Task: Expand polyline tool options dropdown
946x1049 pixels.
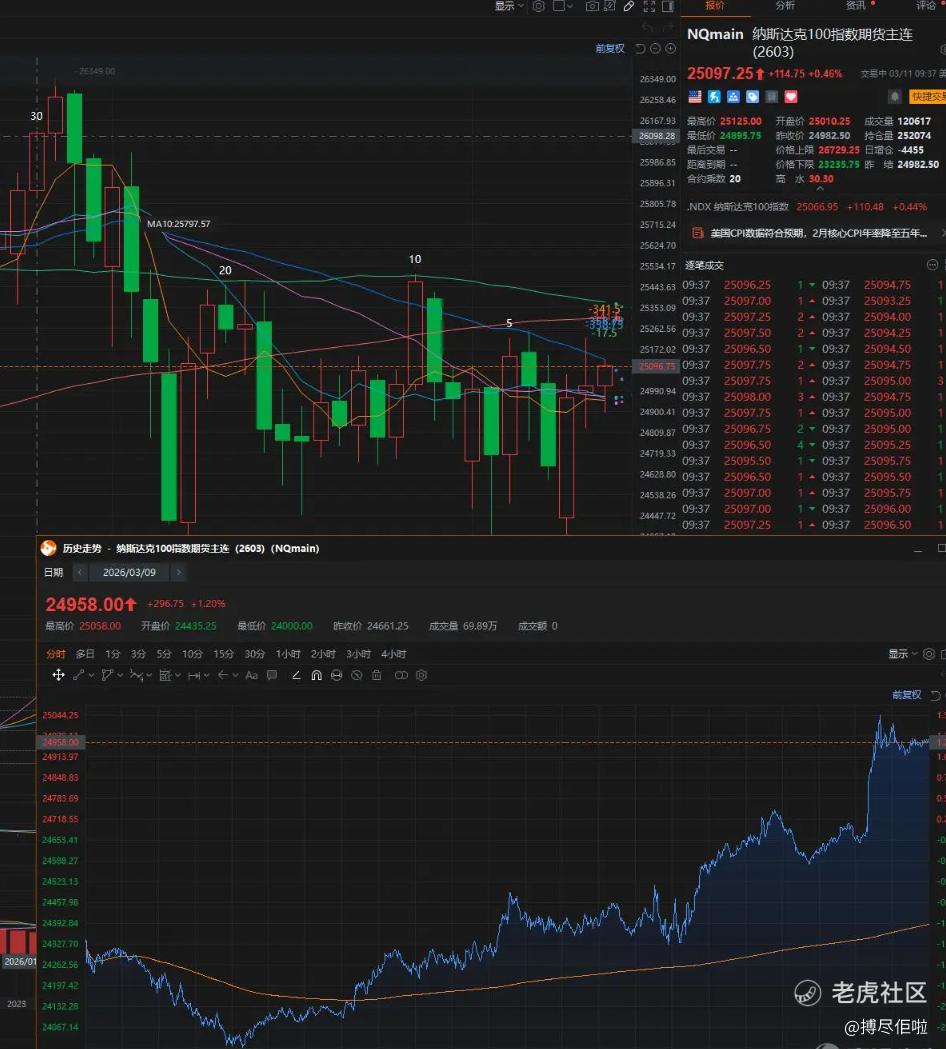Action: (120, 676)
